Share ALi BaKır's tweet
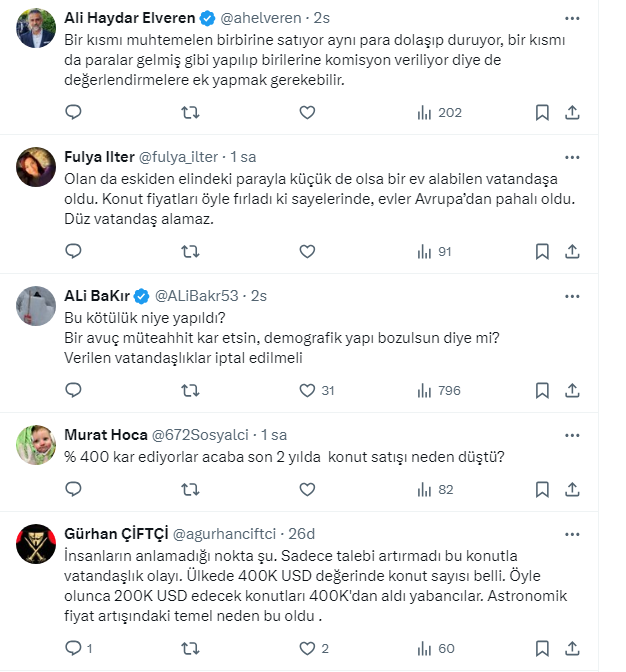 [572, 390]
